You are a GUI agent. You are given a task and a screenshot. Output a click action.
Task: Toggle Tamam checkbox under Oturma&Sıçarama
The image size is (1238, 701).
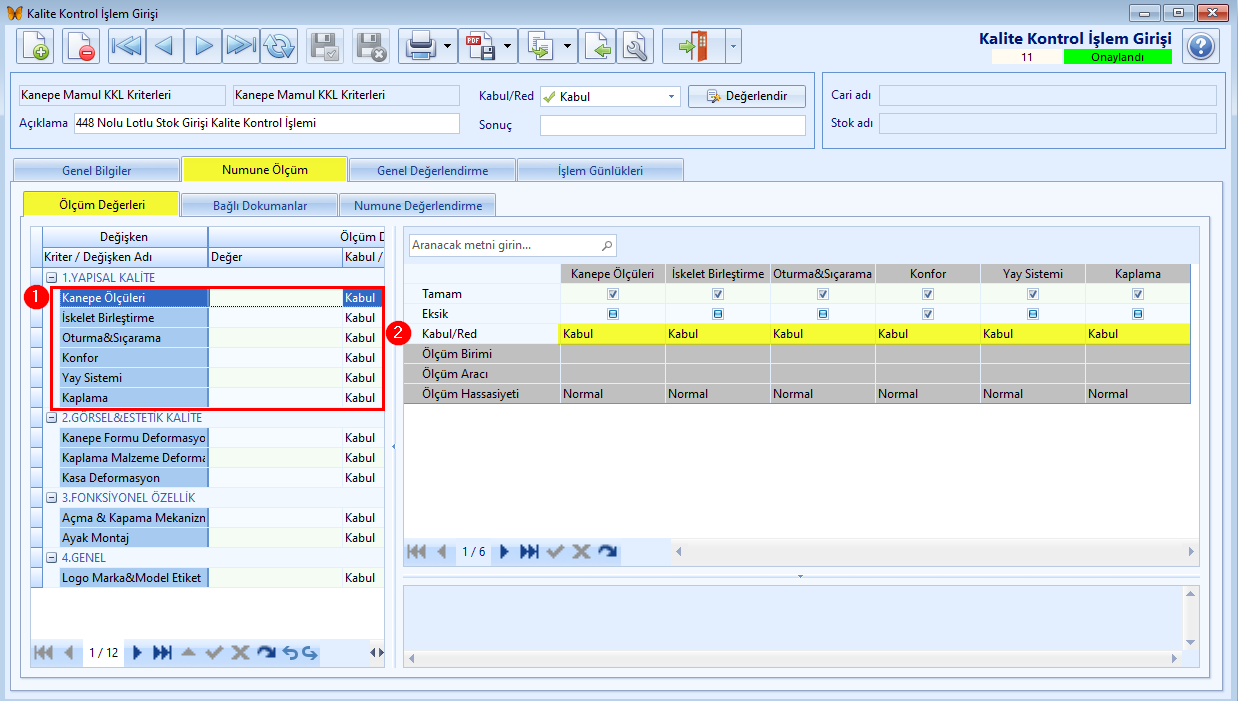tap(823, 294)
